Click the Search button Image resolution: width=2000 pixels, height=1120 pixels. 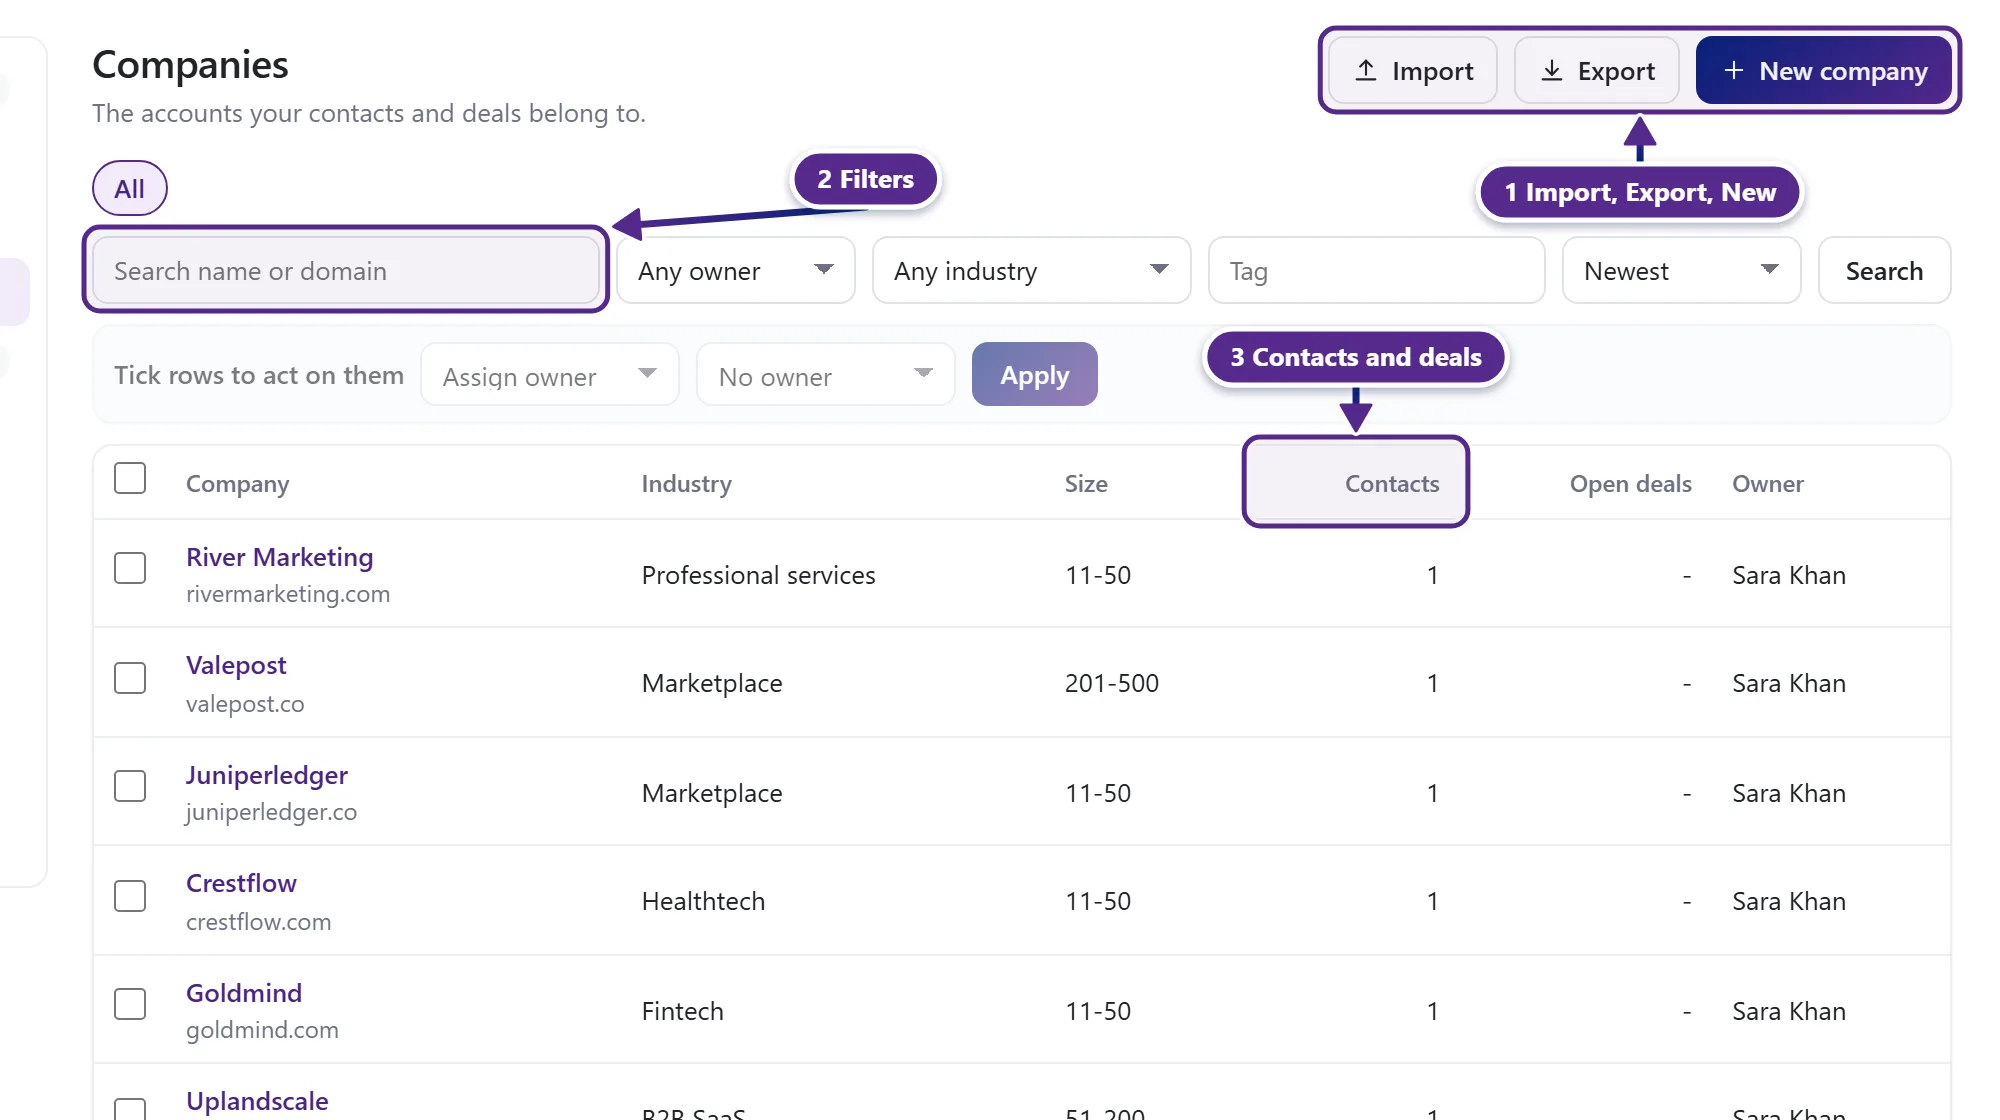1884,271
